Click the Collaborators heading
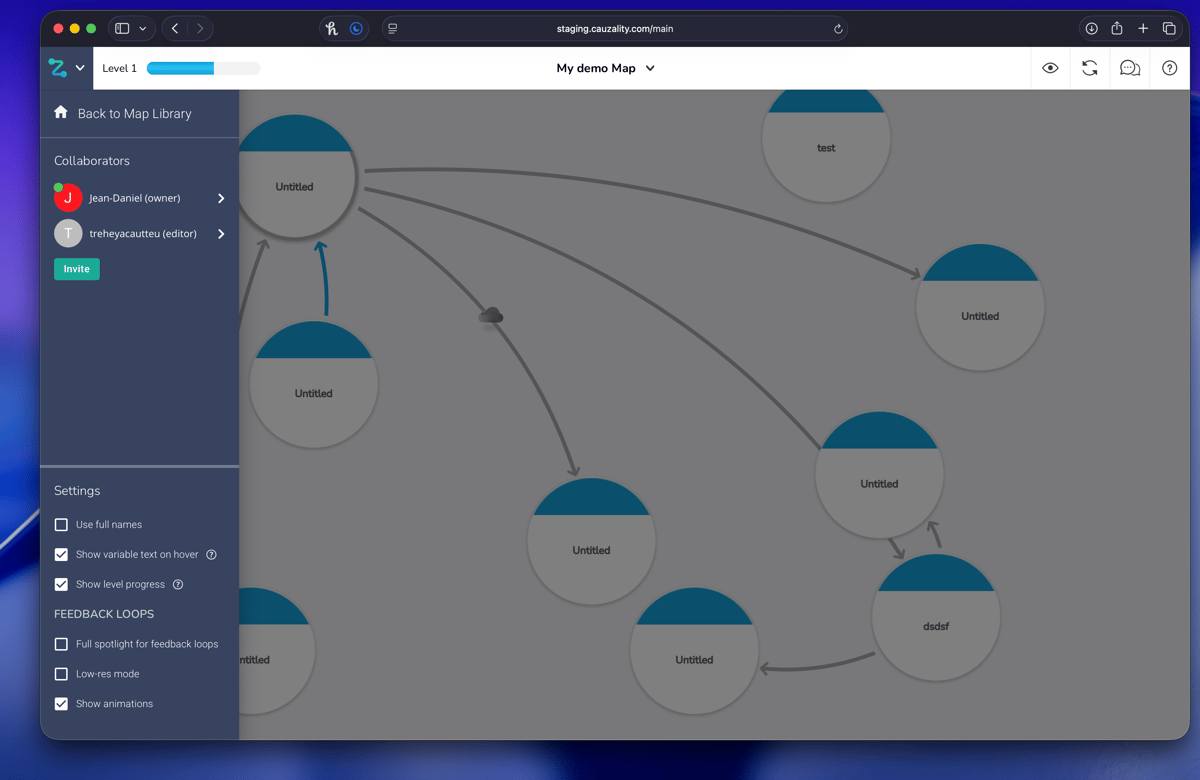 (92, 160)
